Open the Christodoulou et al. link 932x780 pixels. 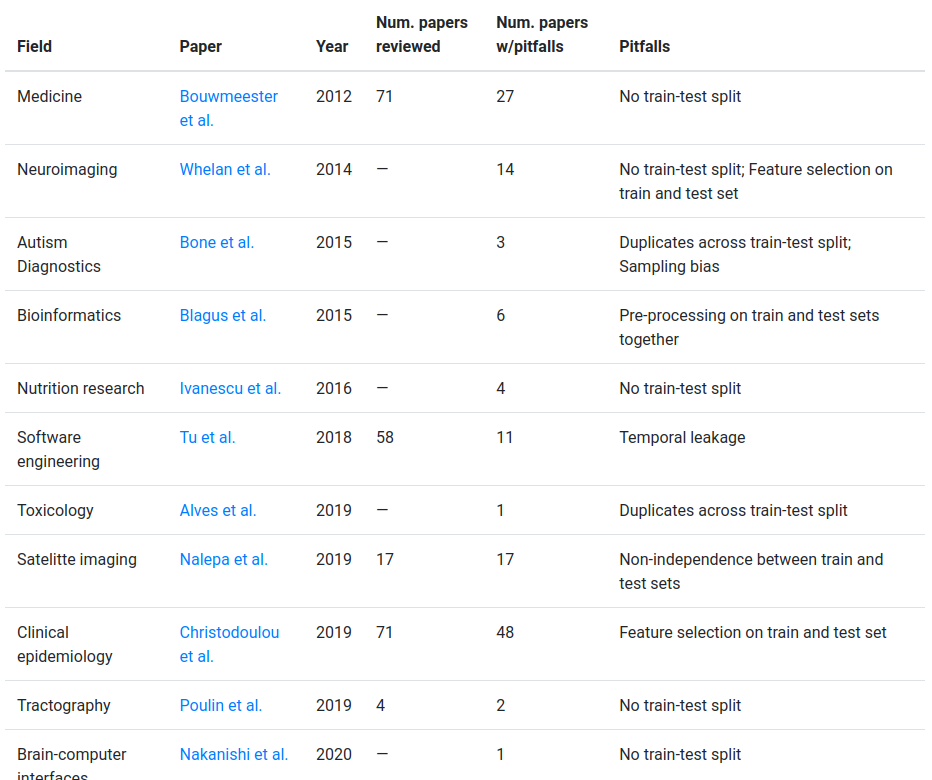(x=229, y=633)
